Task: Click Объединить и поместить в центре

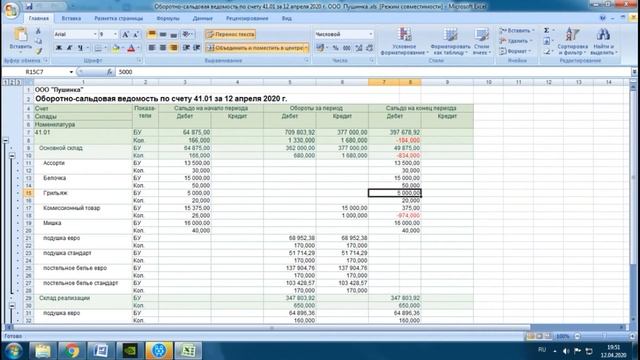Action: [x=255, y=48]
